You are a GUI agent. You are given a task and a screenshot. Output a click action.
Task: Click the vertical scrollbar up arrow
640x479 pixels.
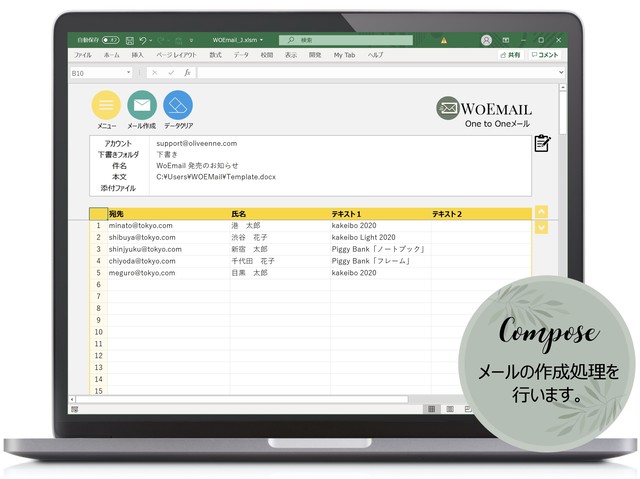click(563, 87)
